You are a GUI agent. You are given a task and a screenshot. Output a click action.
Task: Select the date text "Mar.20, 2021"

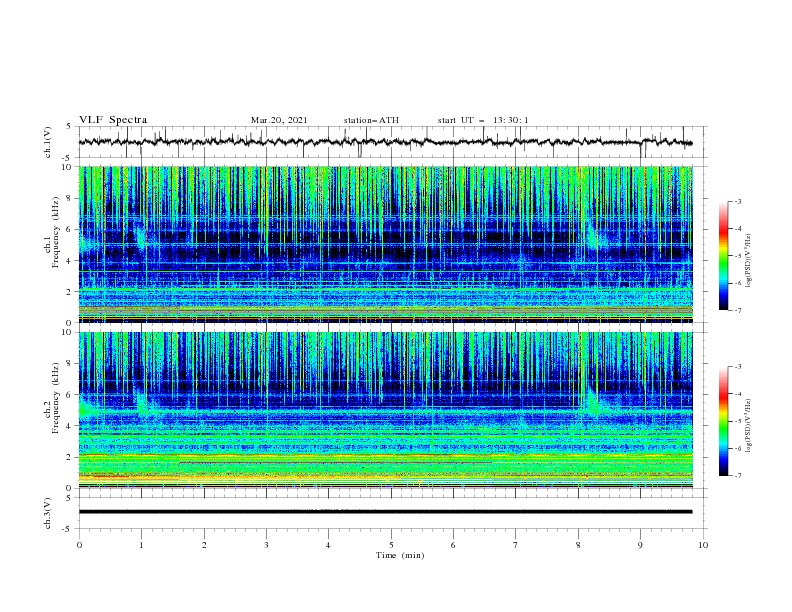point(279,120)
